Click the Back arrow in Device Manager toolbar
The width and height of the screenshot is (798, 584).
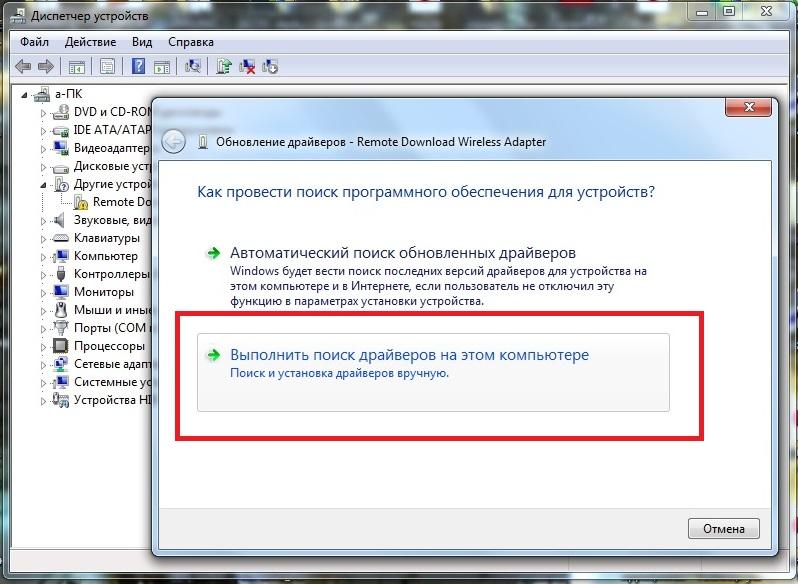23,66
